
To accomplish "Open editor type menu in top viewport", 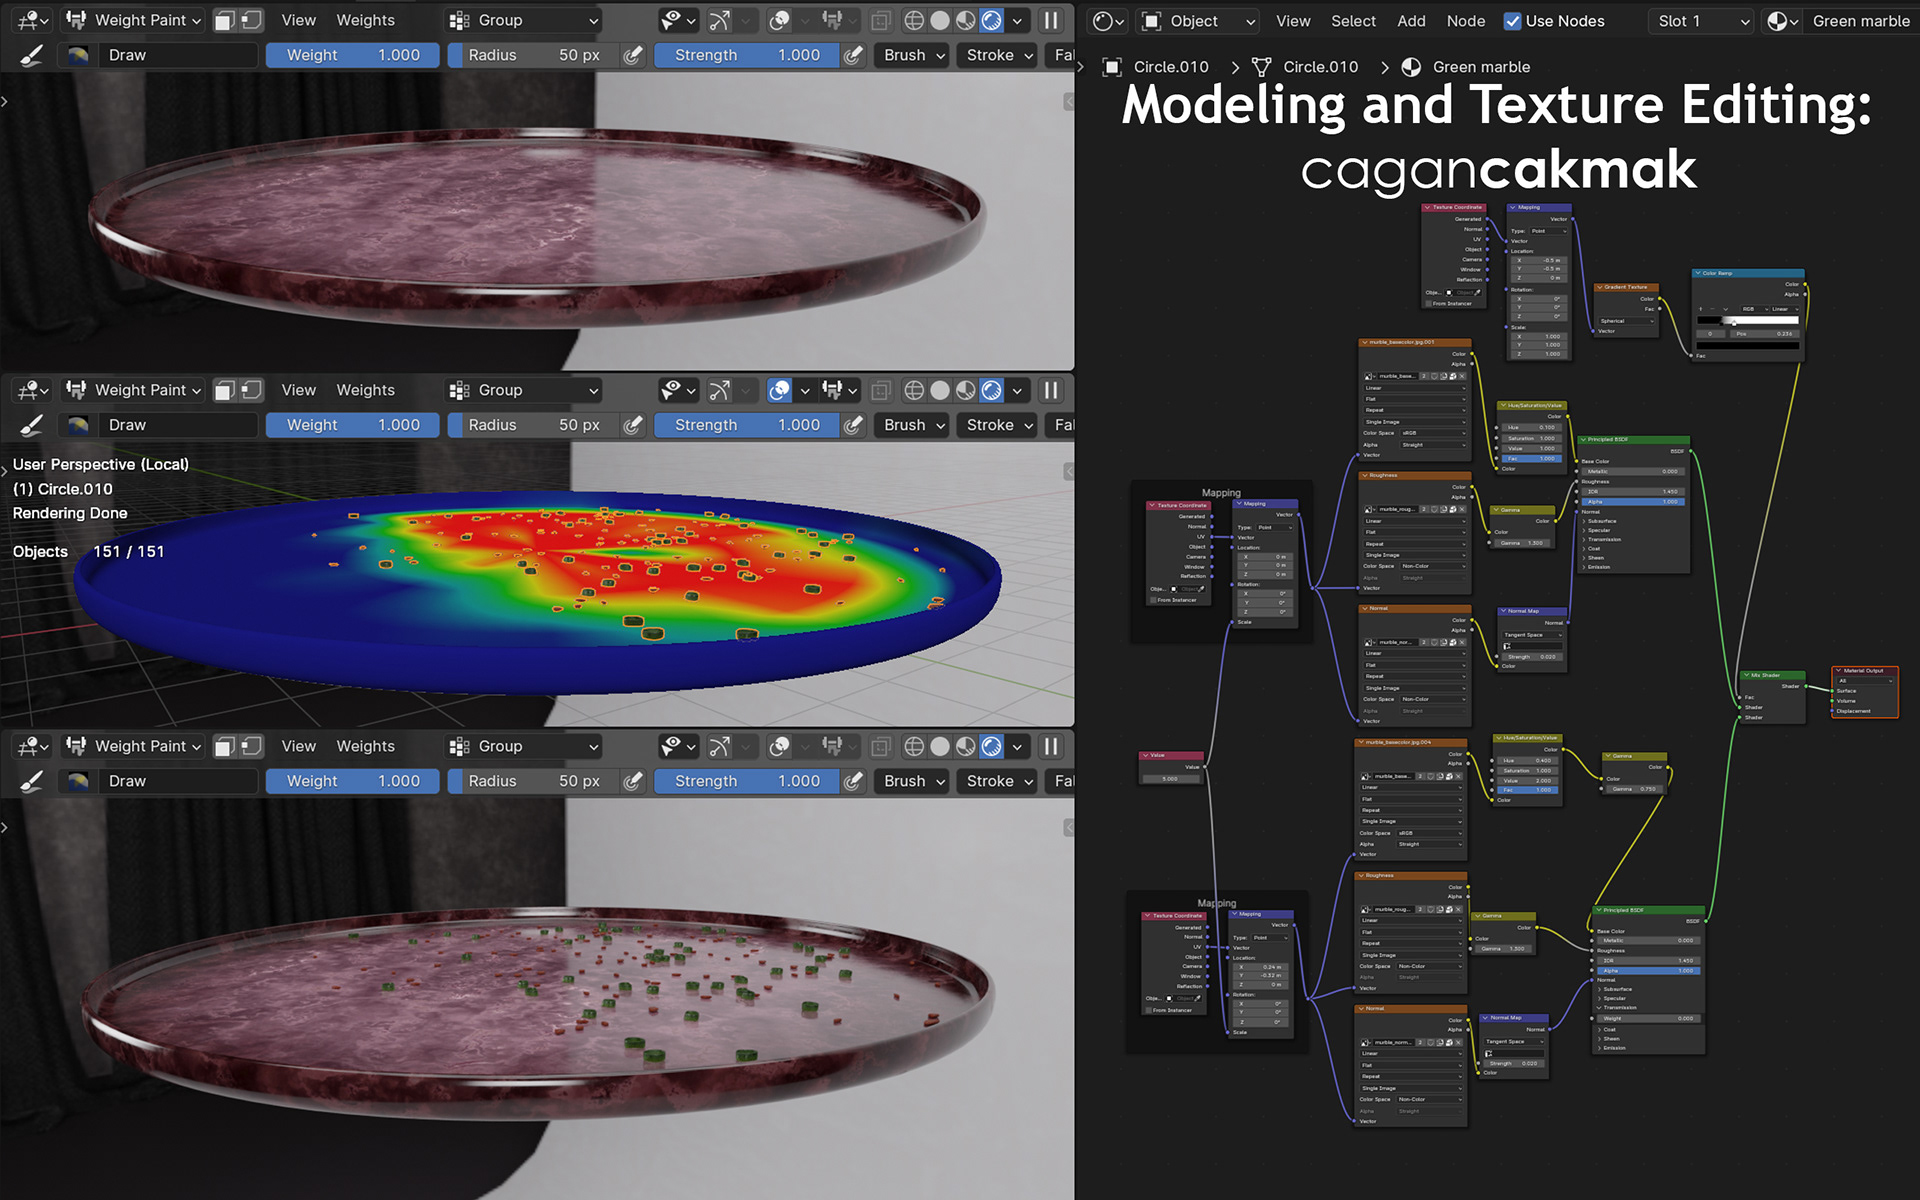I will click(33, 20).
